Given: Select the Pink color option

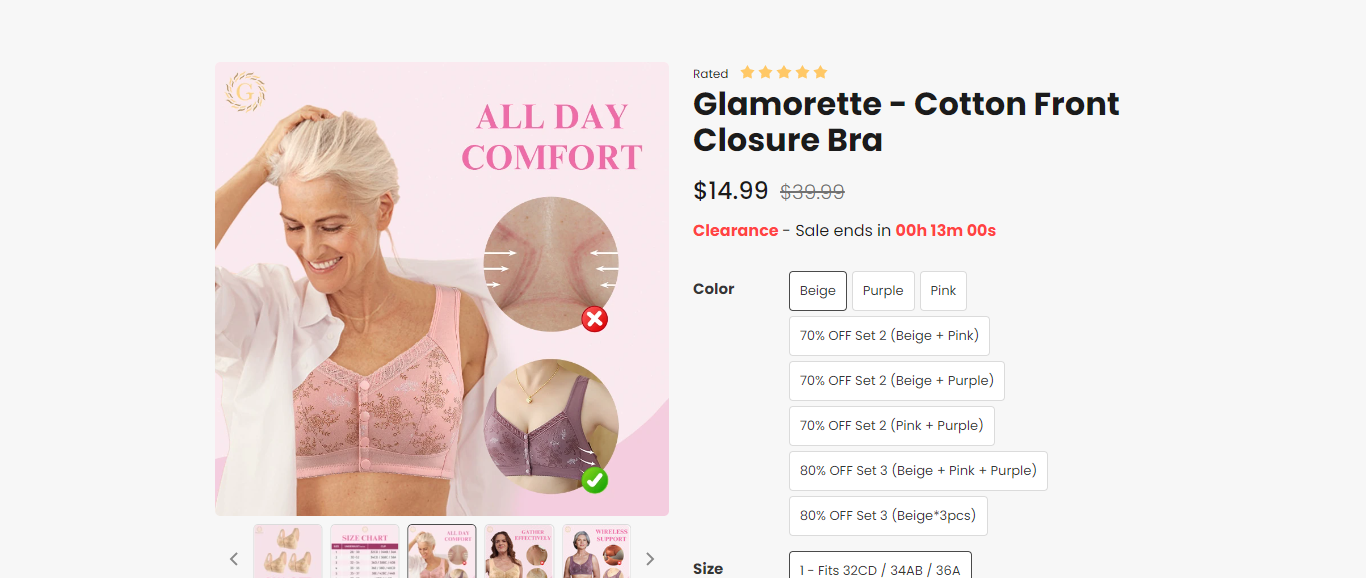Looking at the screenshot, I should click(x=943, y=290).
